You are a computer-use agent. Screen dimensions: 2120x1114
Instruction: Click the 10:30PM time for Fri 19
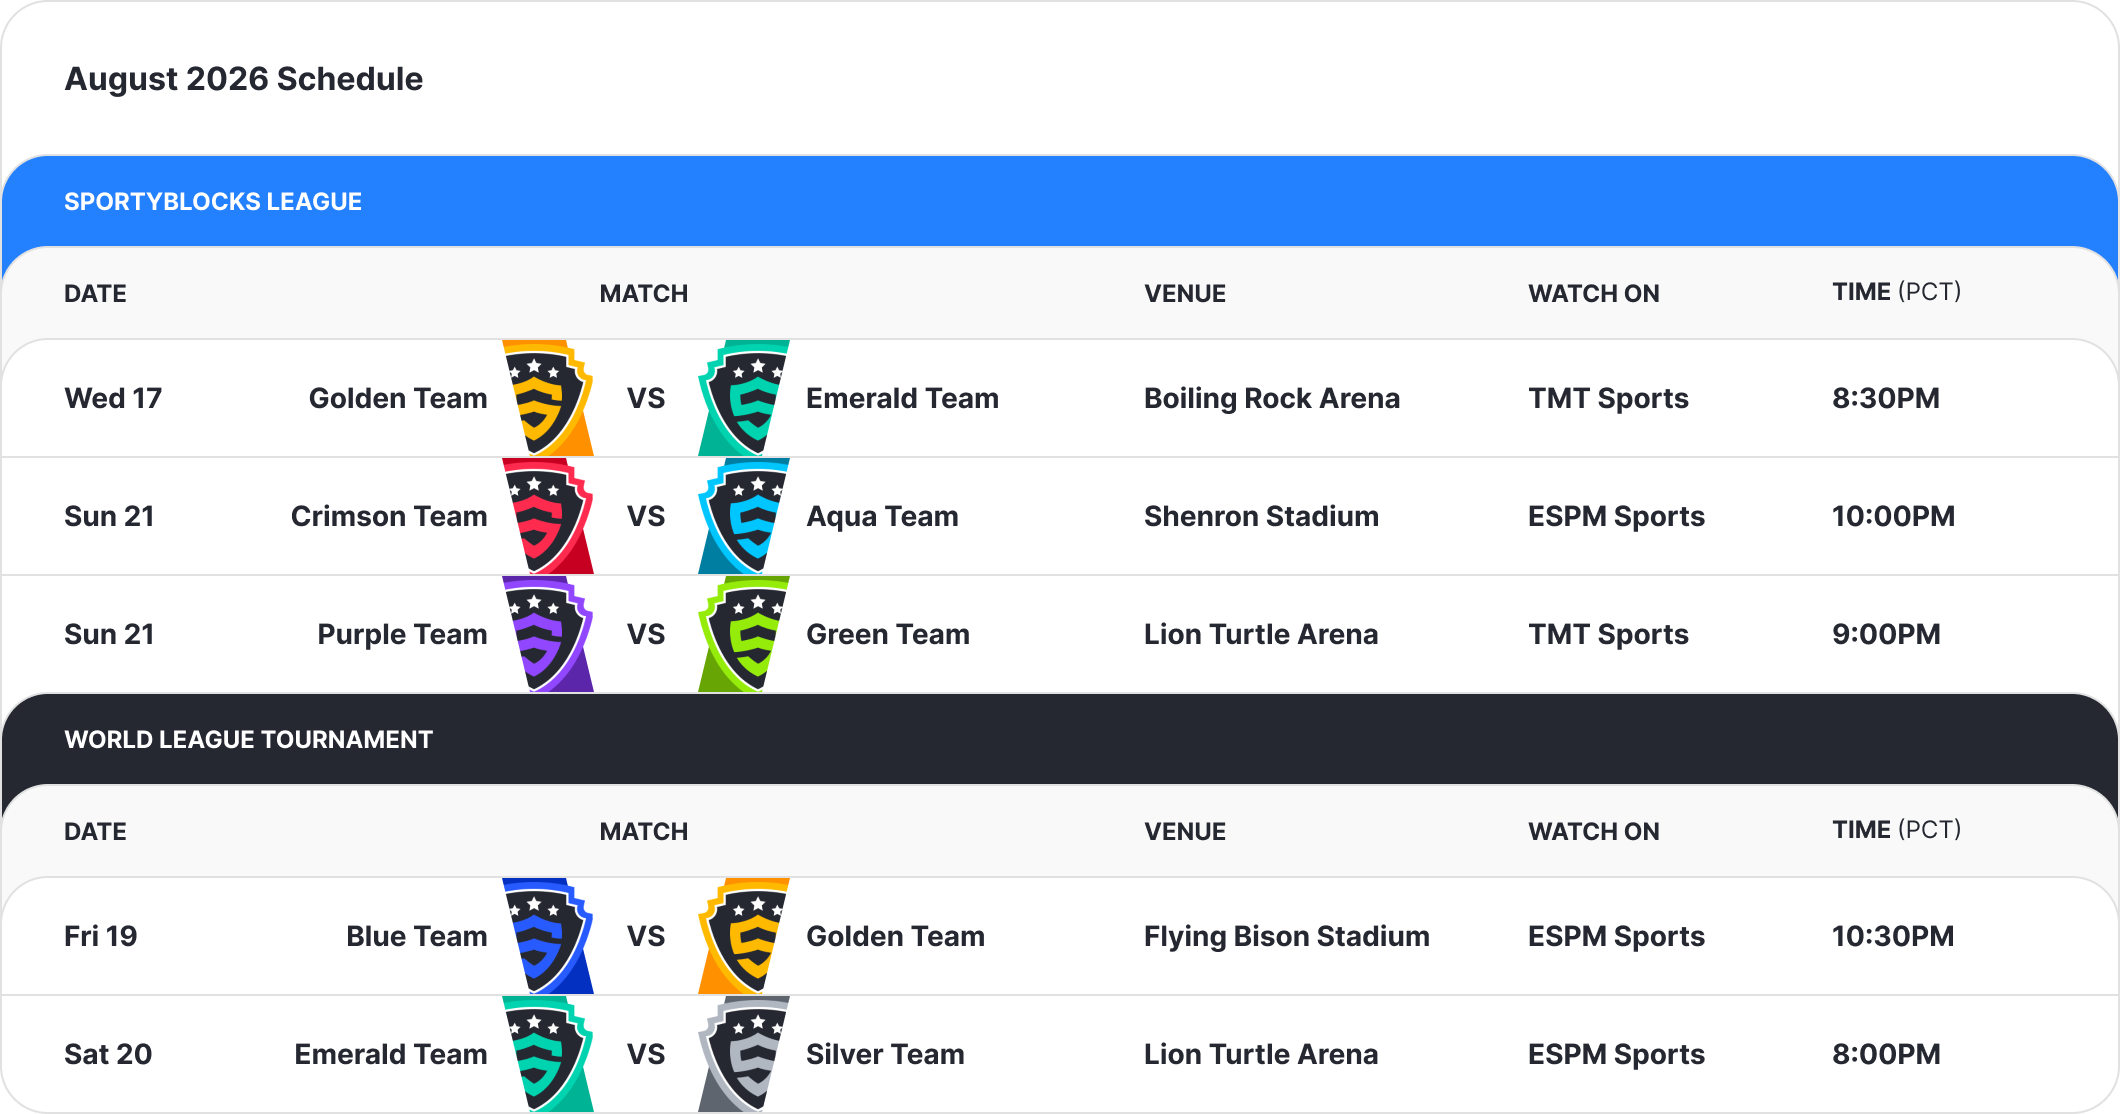1893,936
